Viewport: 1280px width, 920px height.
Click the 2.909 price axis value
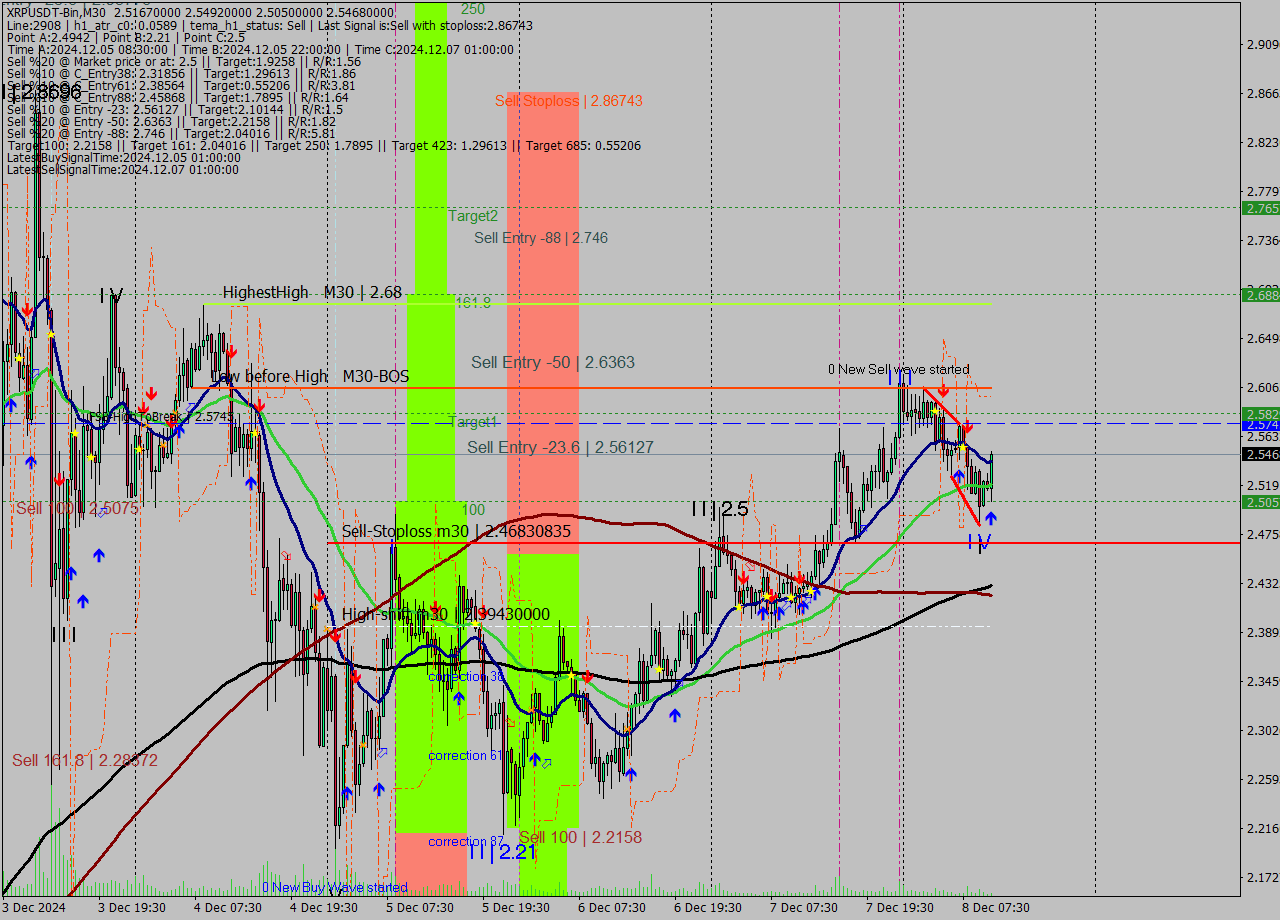[1262, 44]
